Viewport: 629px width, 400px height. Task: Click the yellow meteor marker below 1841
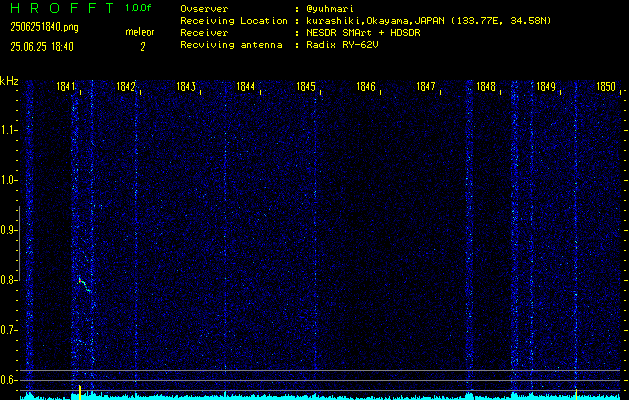tap(80, 392)
